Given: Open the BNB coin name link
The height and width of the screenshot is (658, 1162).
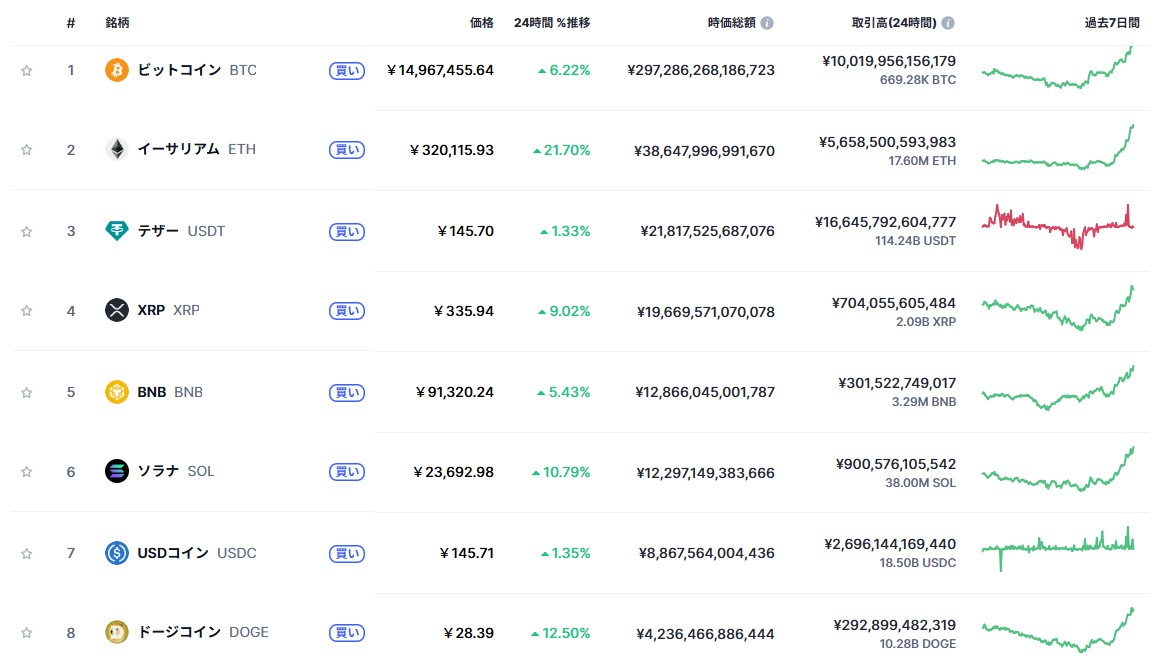Looking at the screenshot, I should [170, 392].
